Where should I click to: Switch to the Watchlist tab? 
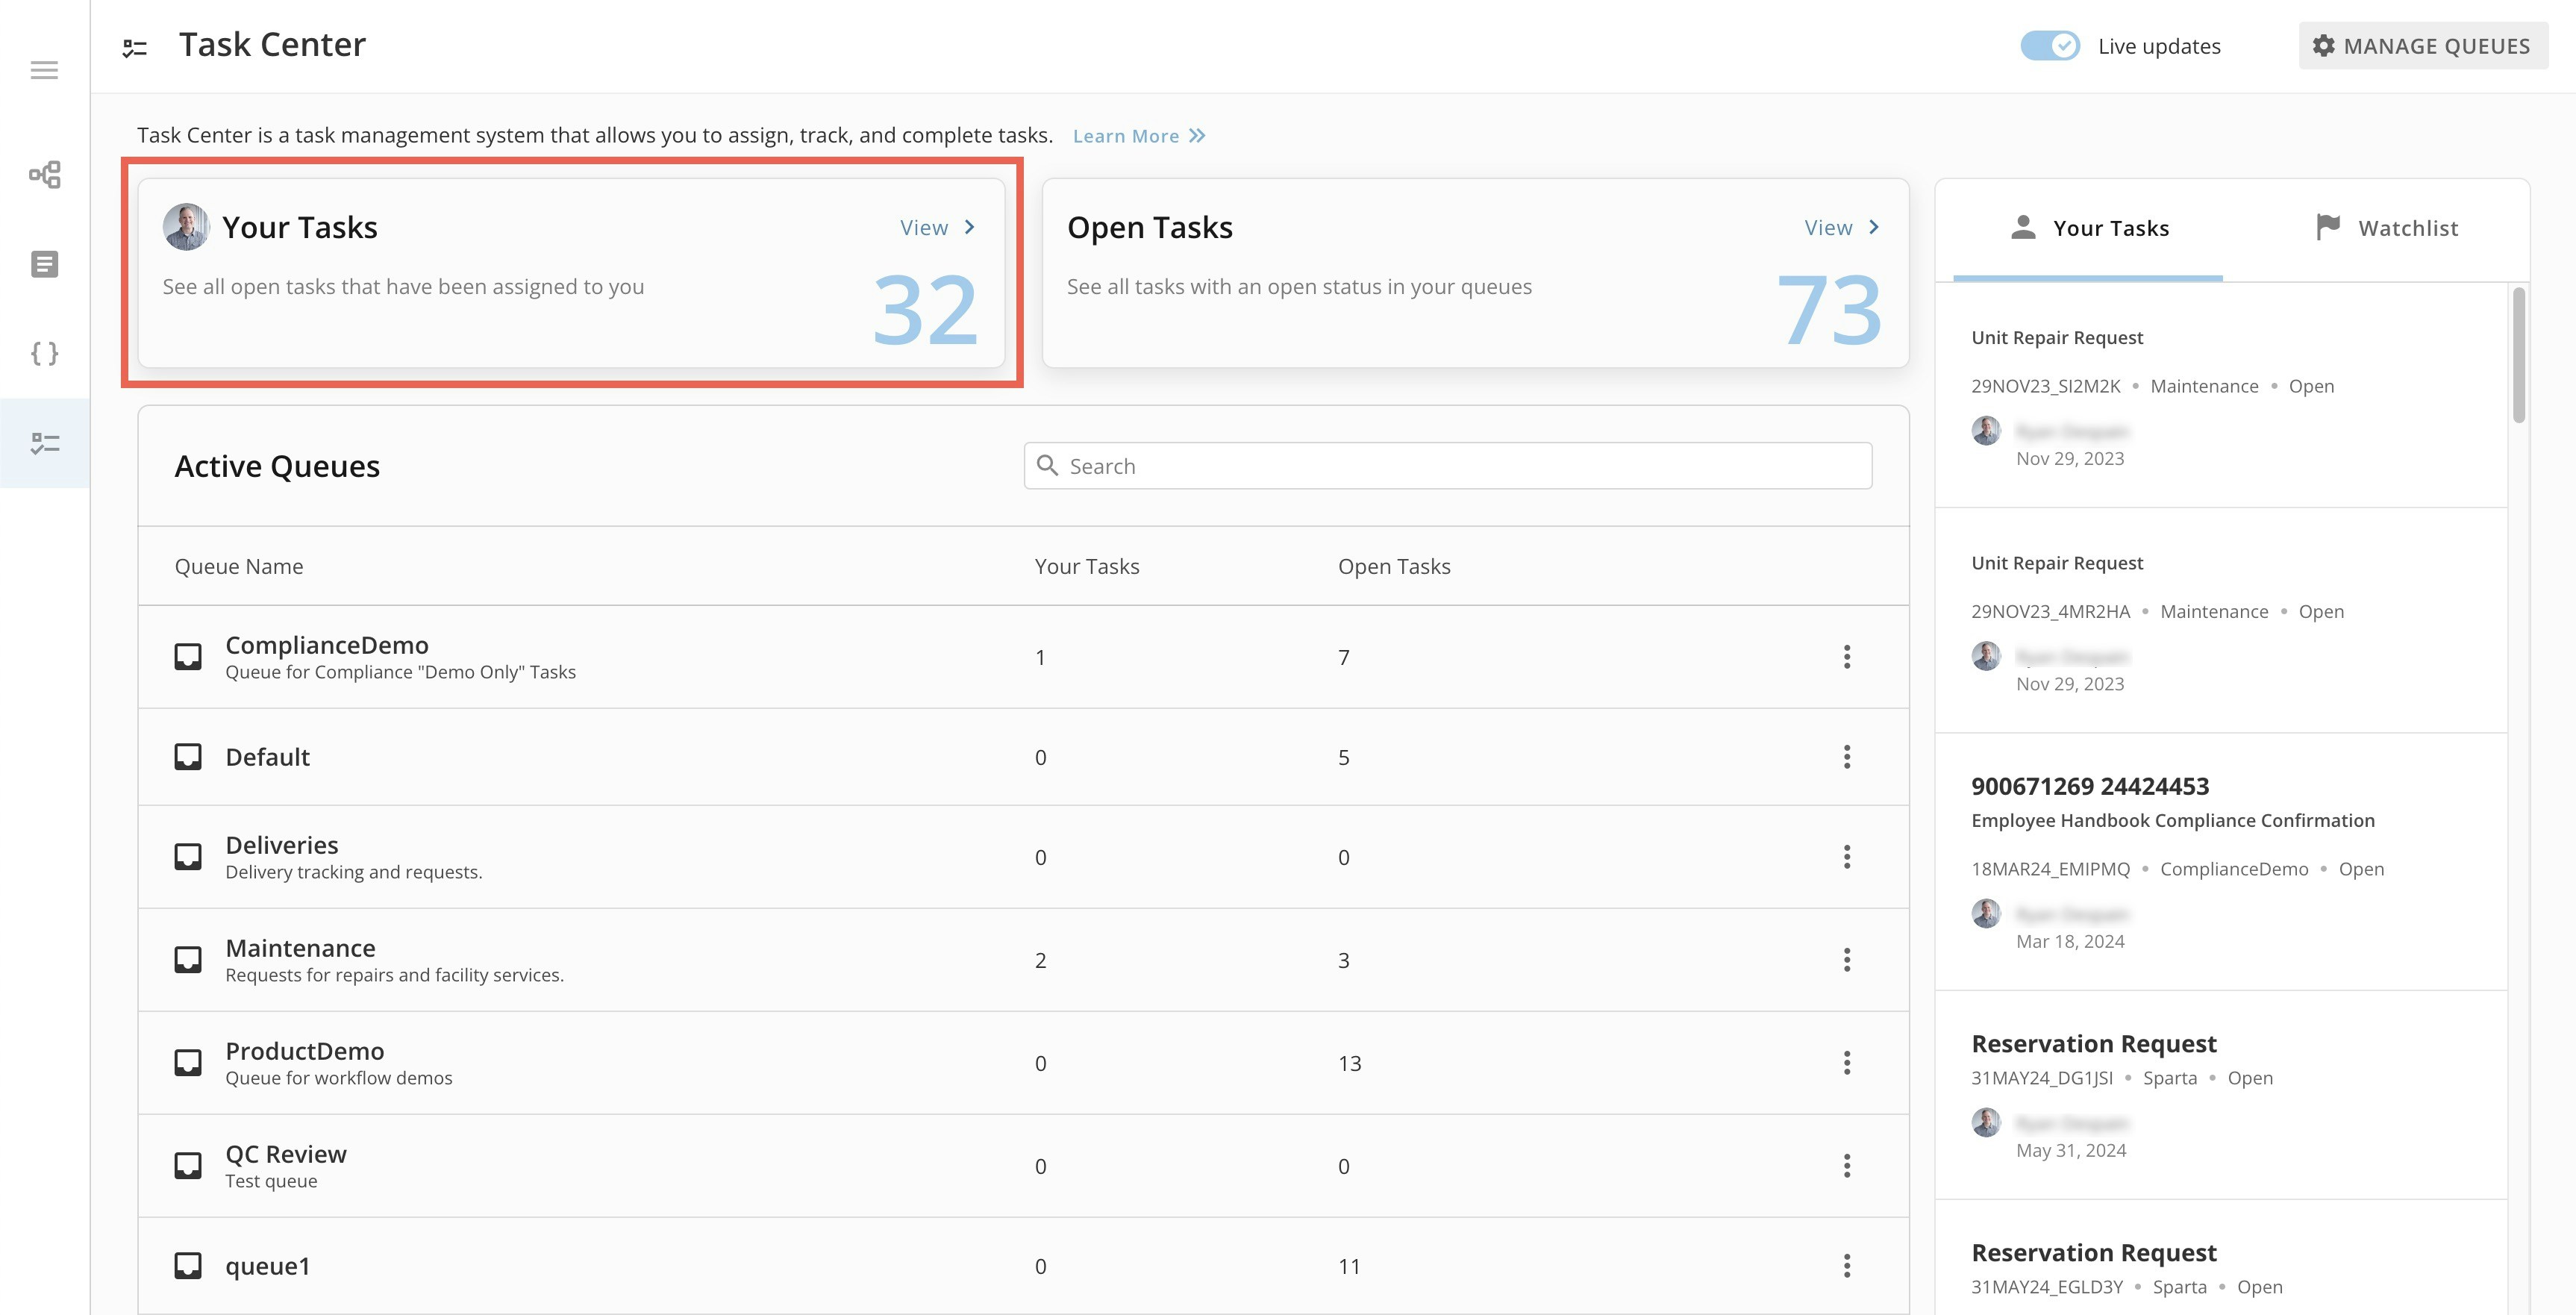click(2386, 228)
